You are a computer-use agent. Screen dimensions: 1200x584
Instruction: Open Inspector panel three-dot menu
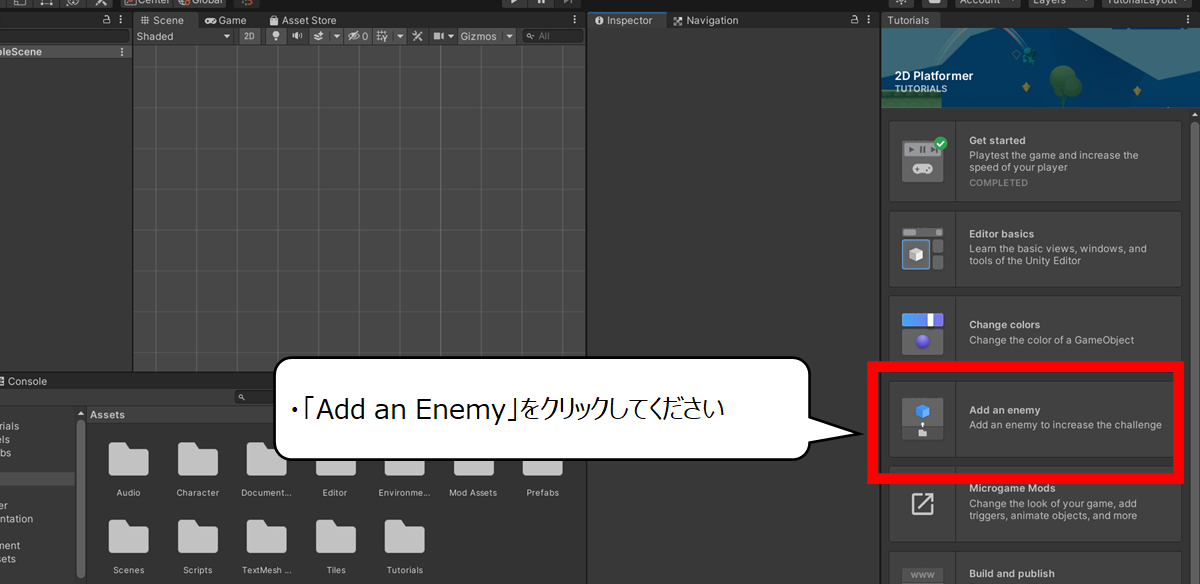click(869, 20)
